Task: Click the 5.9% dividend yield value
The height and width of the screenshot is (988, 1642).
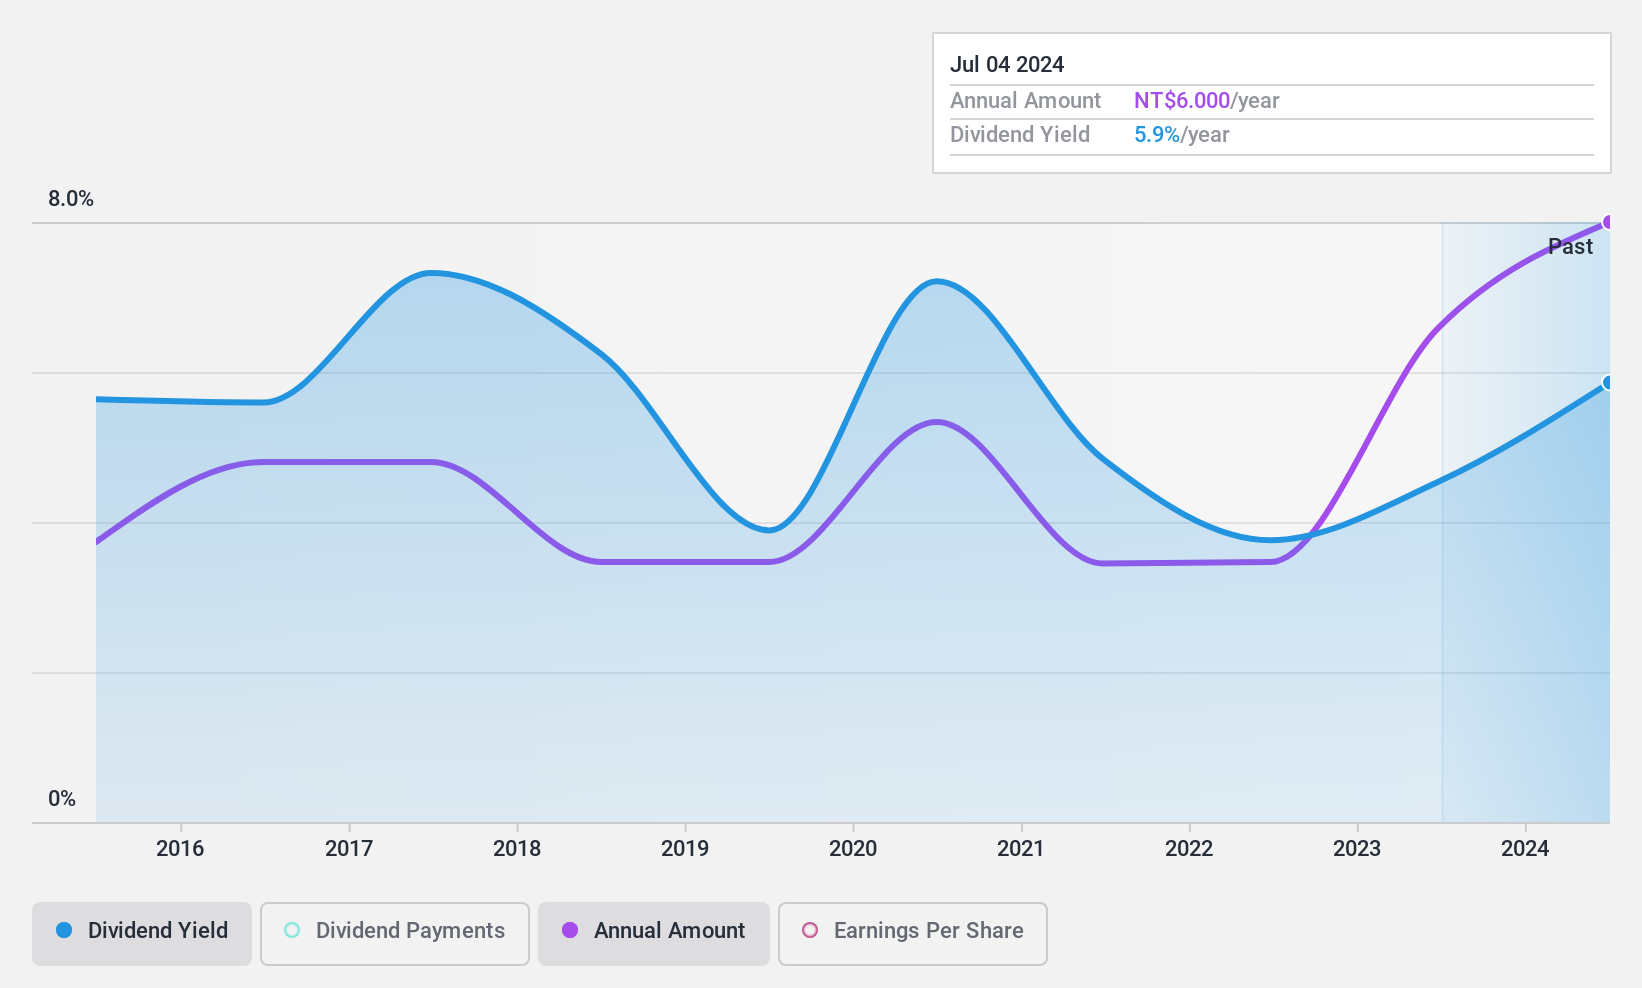Action: click(1157, 134)
